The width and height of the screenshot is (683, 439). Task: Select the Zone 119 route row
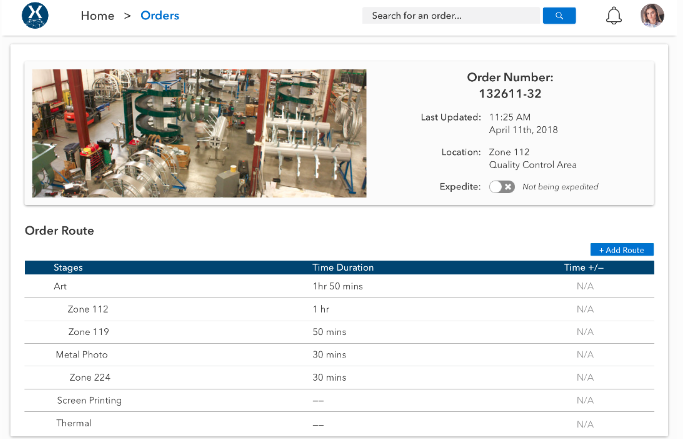coord(339,332)
